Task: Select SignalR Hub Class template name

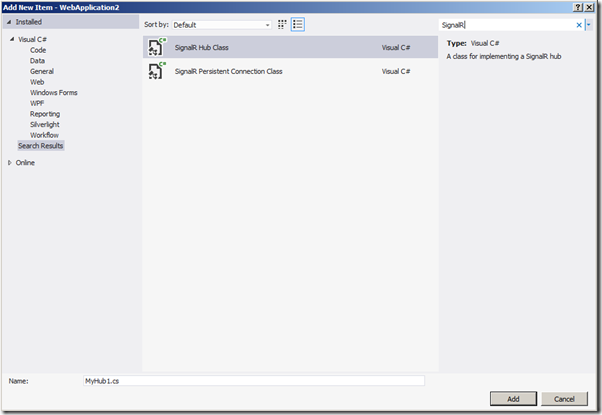Action: [202, 48]
